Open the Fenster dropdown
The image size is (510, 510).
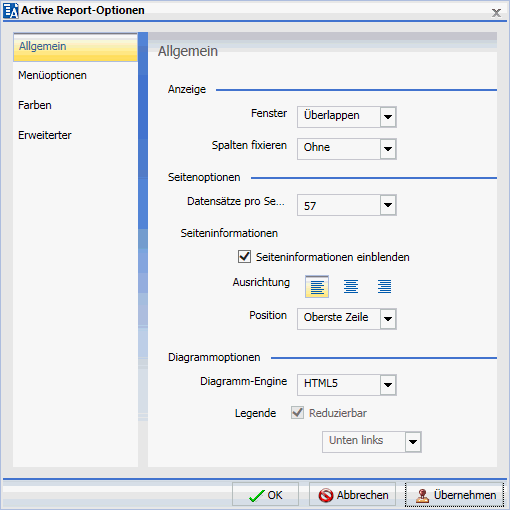(388, 117)
